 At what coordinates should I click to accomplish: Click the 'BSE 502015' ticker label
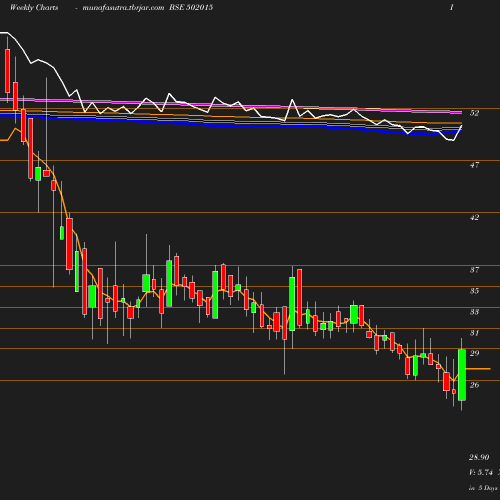191,7
